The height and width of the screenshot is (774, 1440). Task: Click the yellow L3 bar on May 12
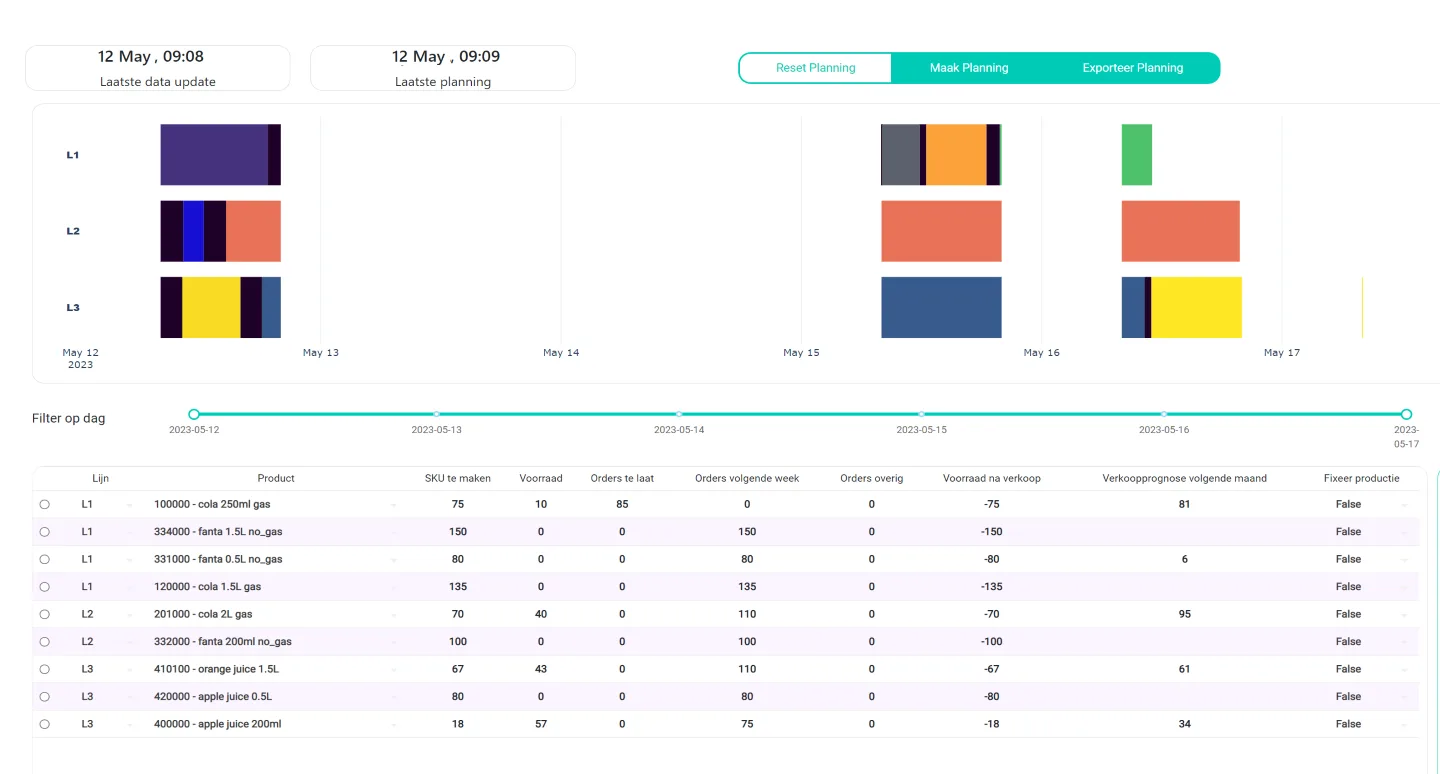(211, 307)
